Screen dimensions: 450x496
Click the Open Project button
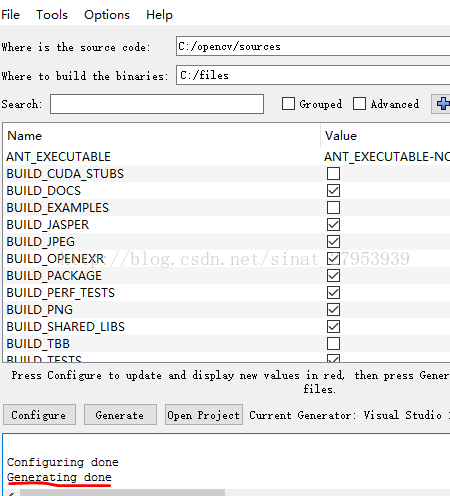[x=204, y=415]
